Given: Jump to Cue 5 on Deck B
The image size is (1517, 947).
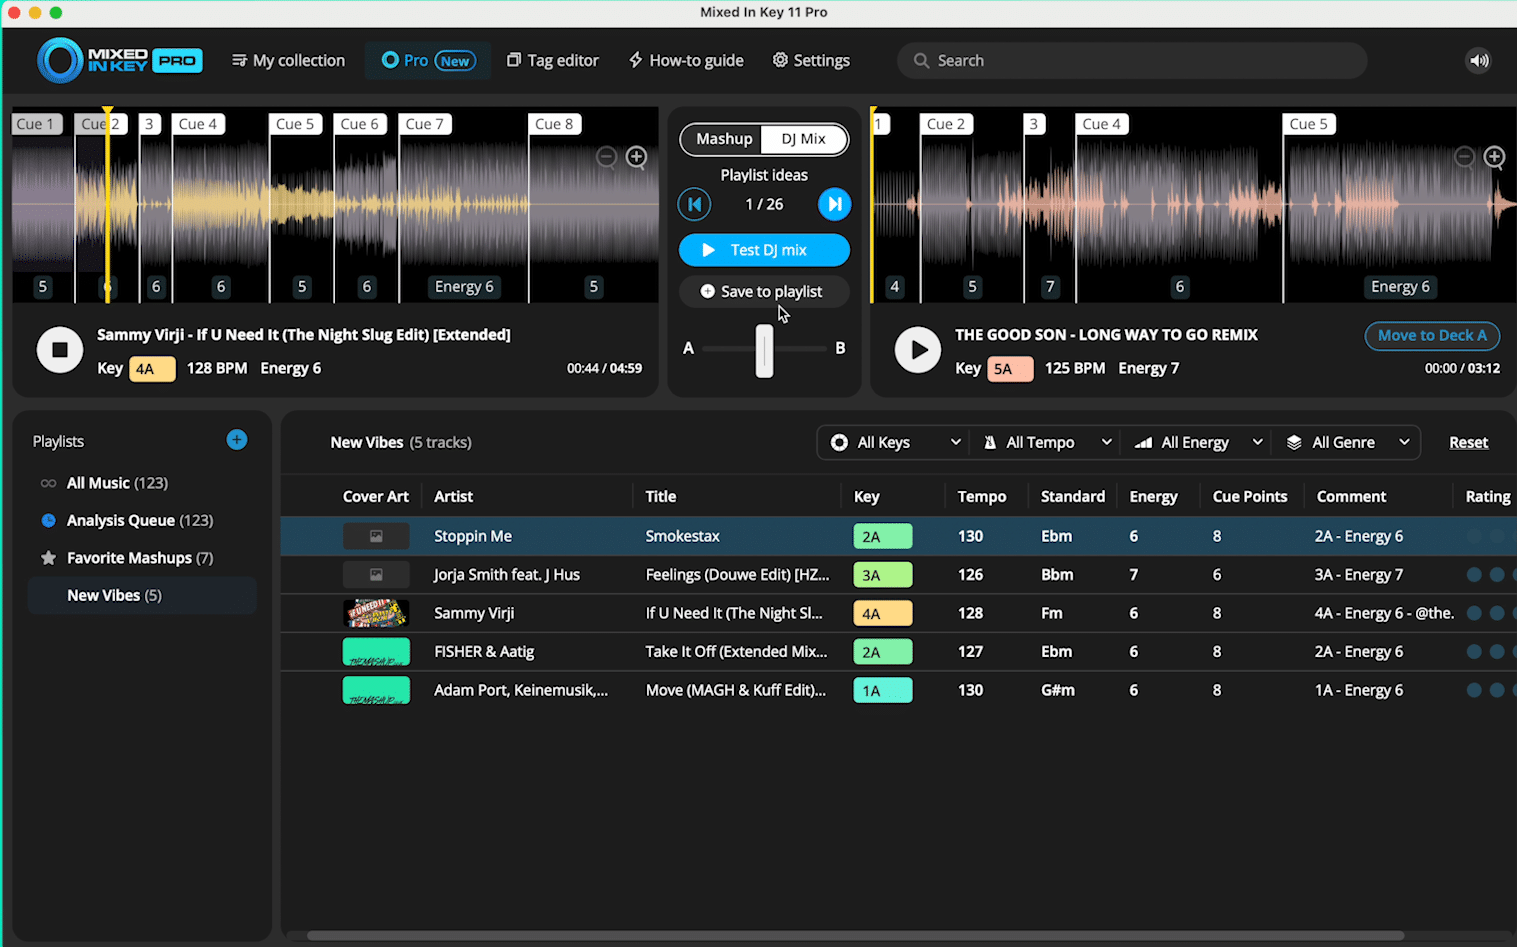Looking at the screenshot, I should pos(1309,124).
